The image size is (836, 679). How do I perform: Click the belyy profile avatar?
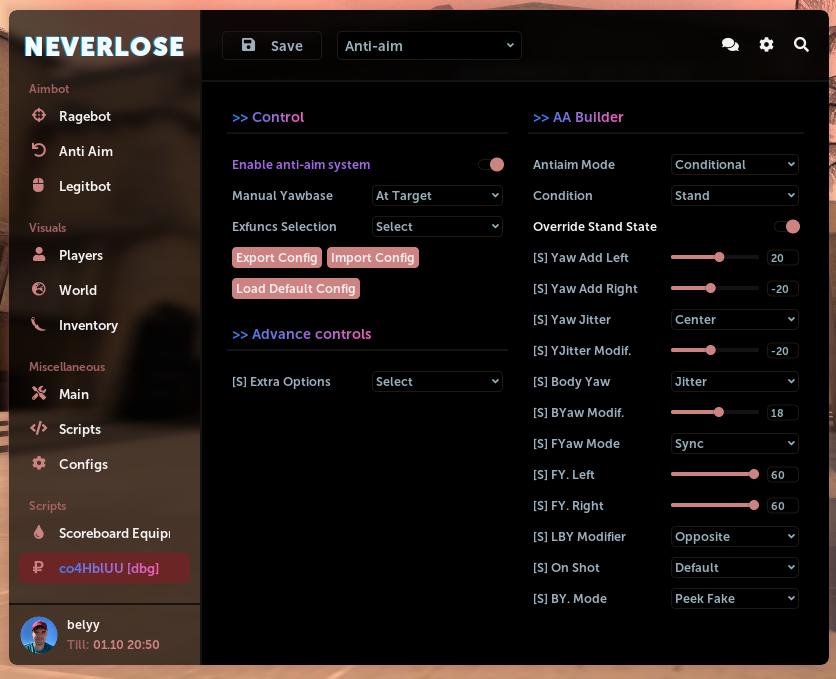(39, 634)
